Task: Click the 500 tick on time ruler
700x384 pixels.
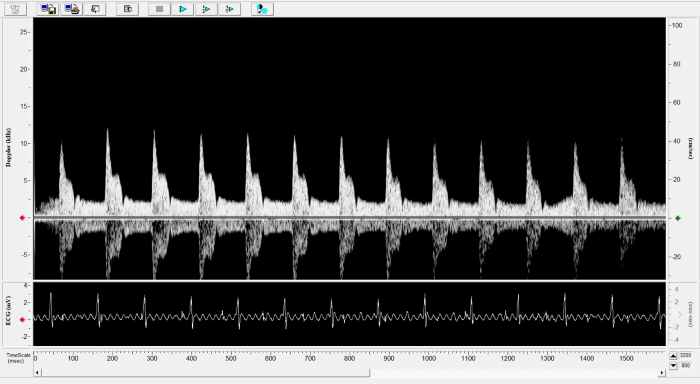Action: 231,358
